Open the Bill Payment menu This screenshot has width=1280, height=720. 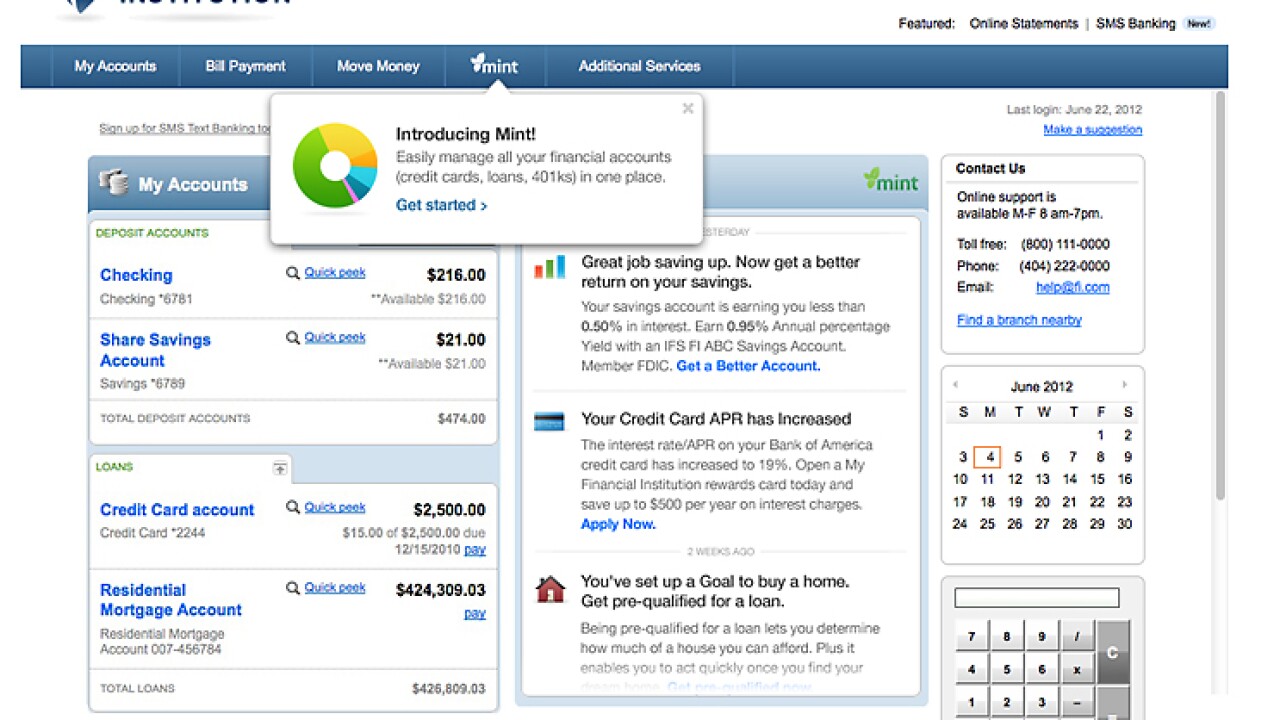(x=245, y=66)
